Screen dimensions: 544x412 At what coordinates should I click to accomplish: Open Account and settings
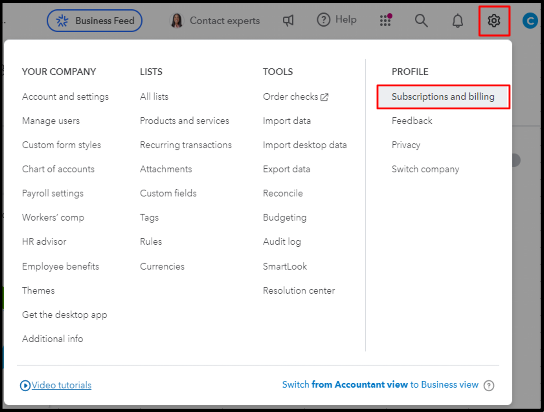(x=65, y=97)
